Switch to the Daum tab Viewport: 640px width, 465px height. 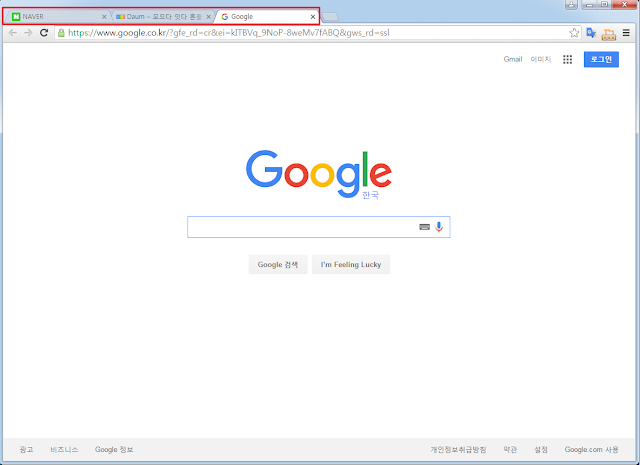pyautogui.click(x=162, y=17)
